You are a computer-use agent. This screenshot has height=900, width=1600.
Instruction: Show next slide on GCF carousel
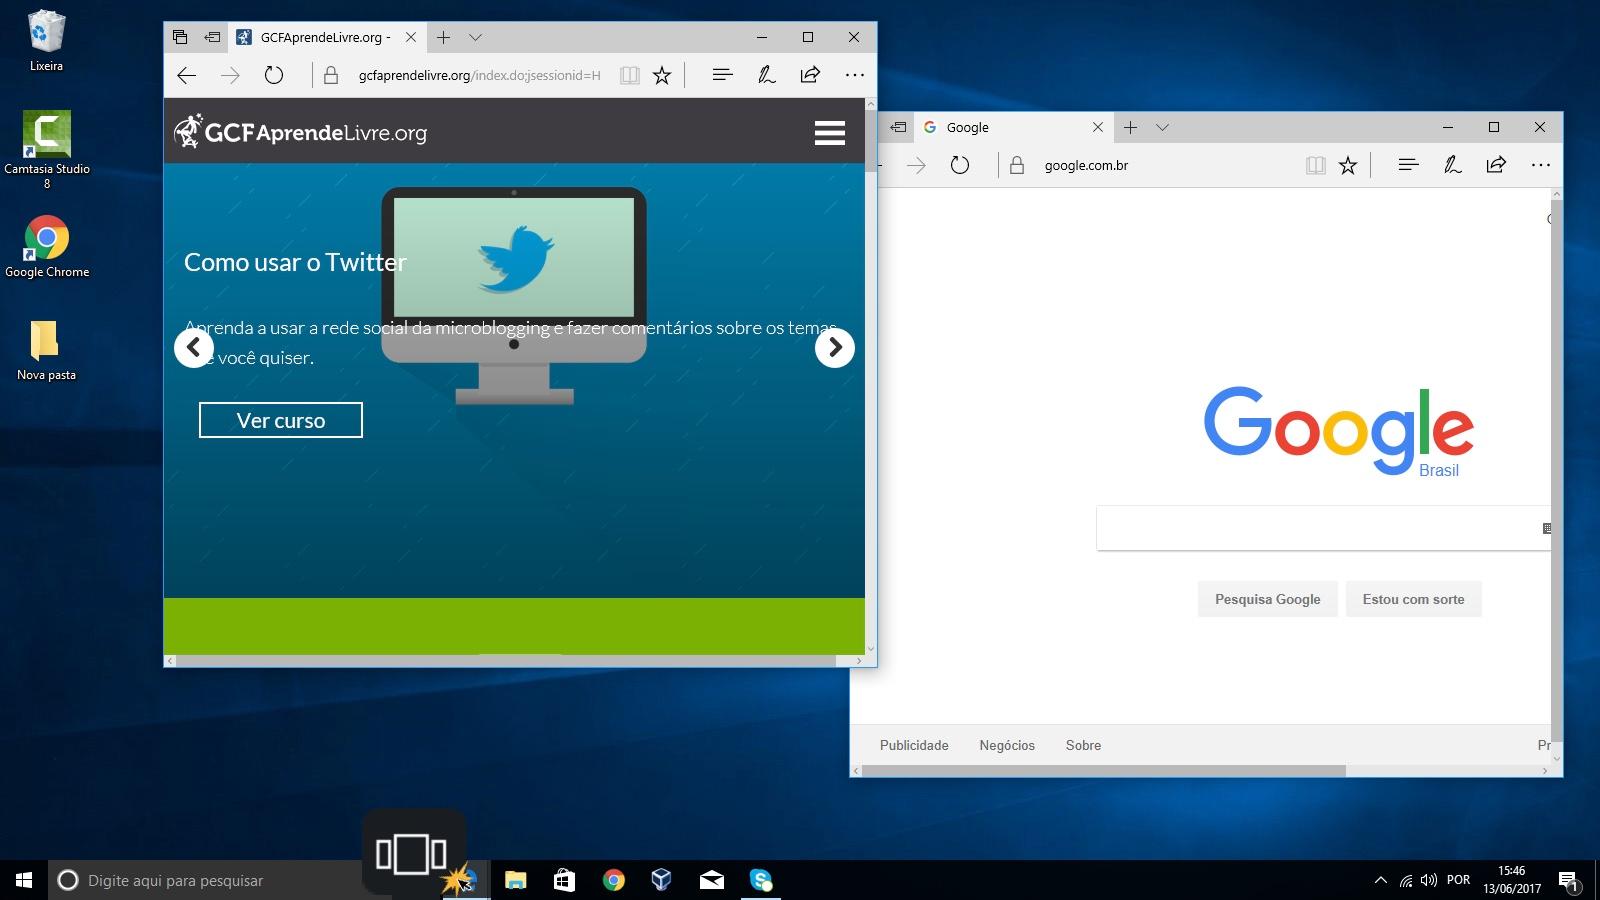(x=835, y=348)
